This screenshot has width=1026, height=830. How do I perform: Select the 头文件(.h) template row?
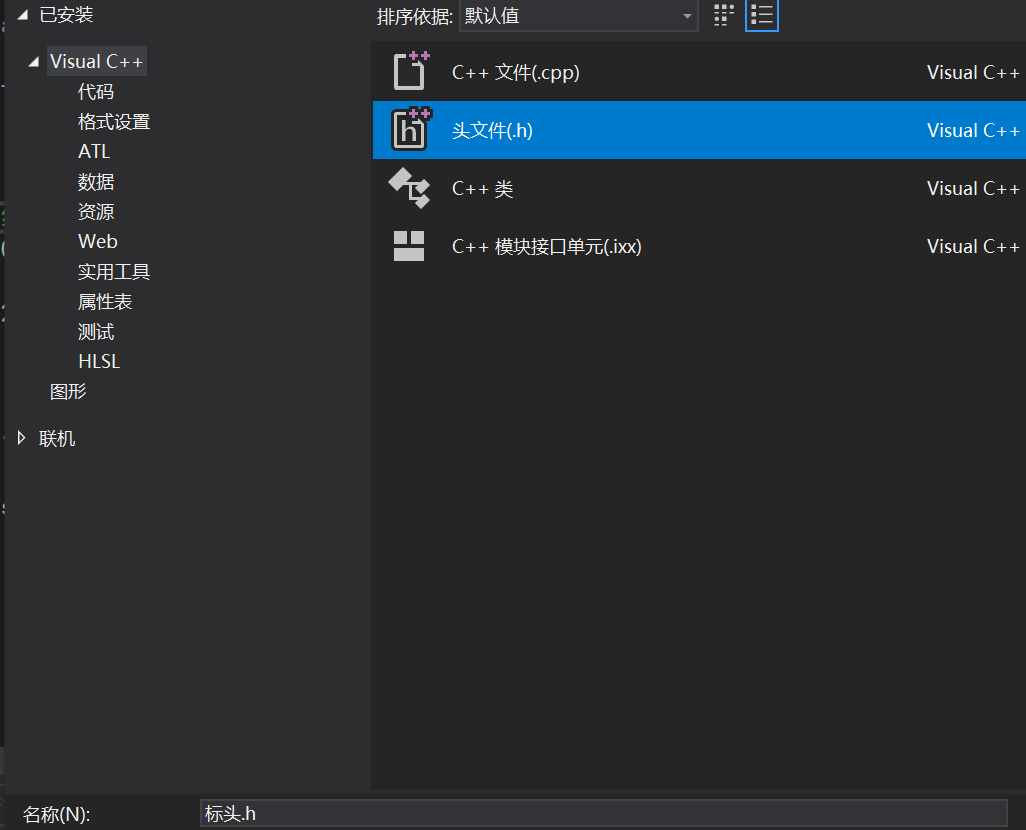699,130
